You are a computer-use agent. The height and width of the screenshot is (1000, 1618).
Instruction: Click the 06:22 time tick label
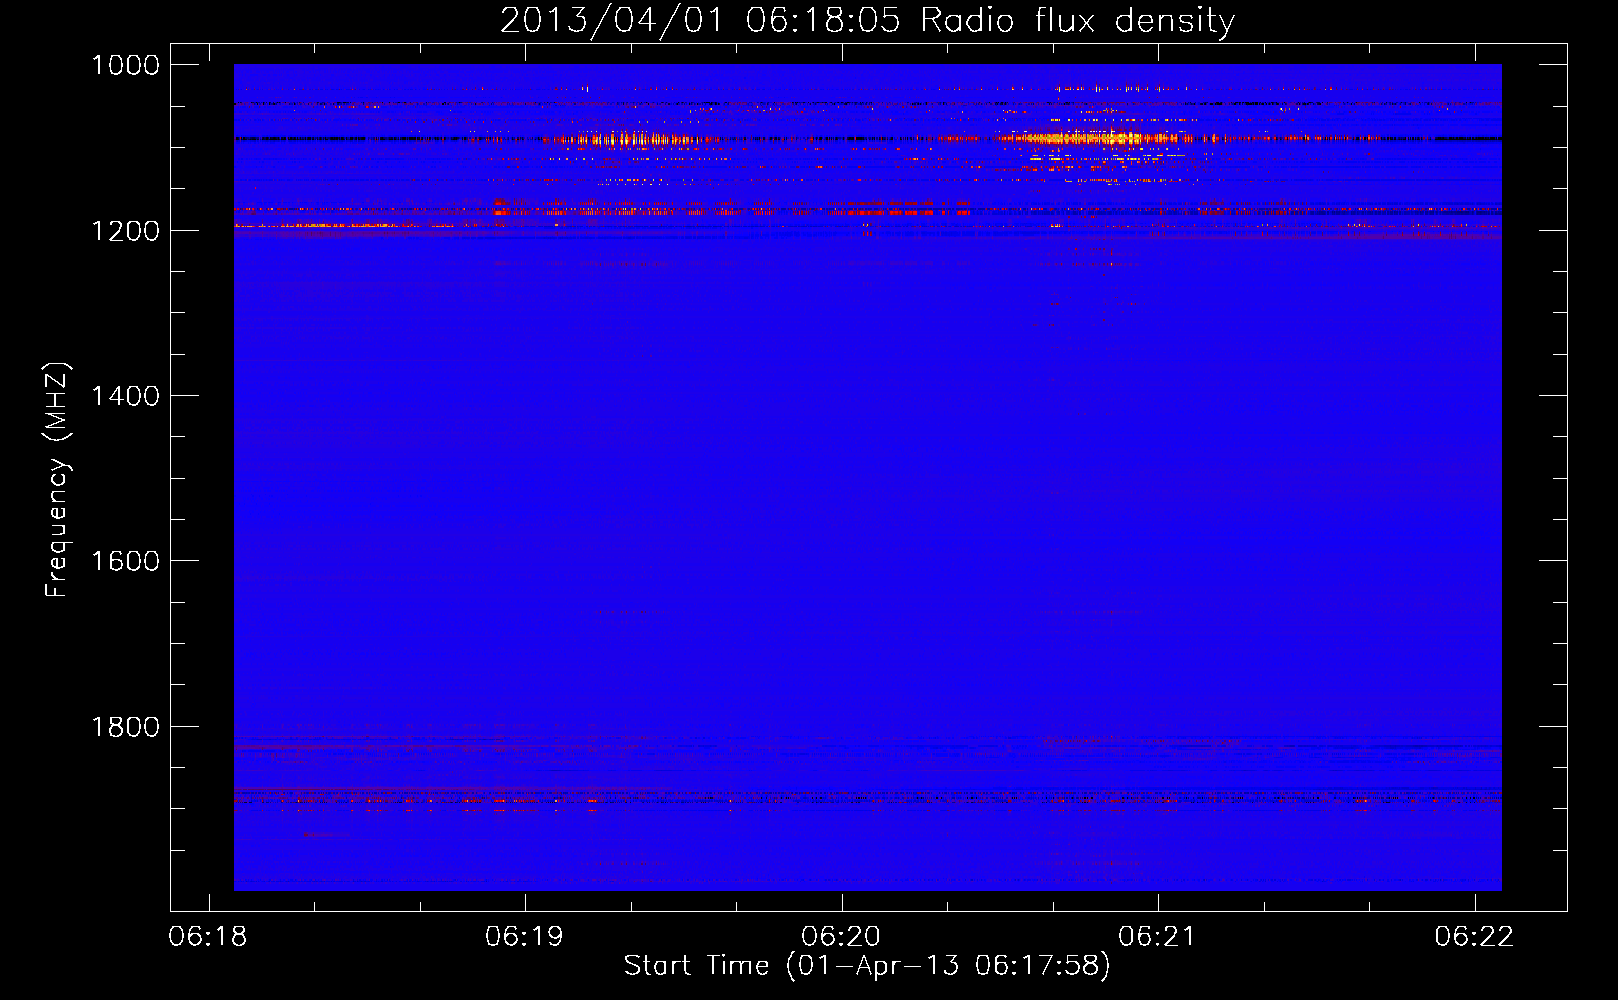click(x=1474, y=937)
